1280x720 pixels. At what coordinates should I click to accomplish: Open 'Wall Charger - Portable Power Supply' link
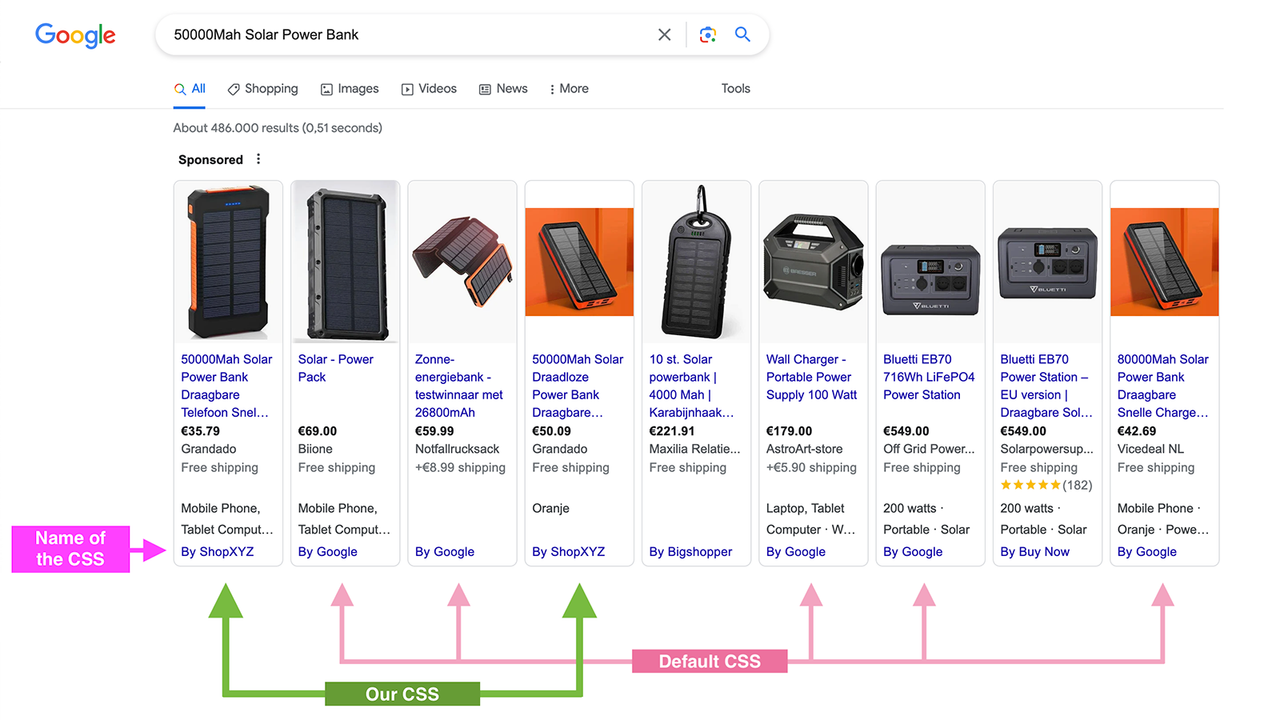(812, 377)
